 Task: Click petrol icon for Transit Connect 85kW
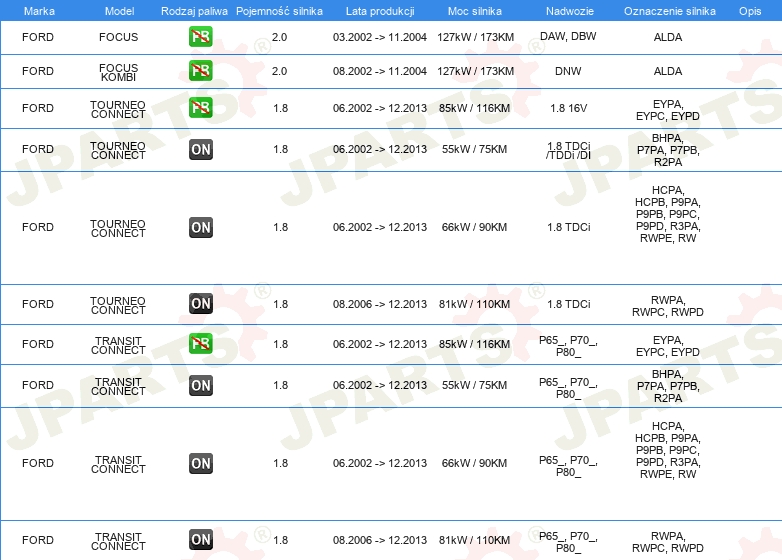[x=200, y=344]
